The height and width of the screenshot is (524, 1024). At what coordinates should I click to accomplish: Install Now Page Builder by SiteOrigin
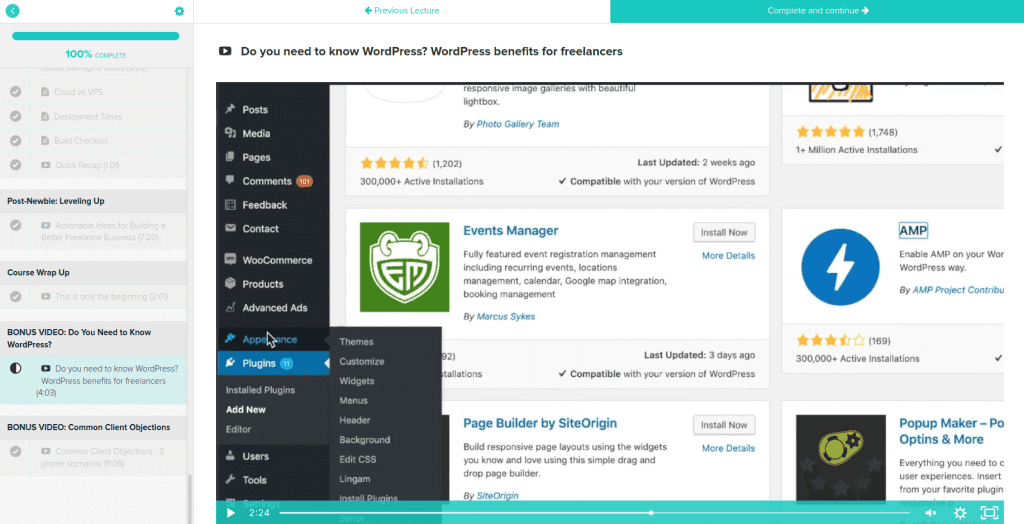pyautogui.click(x=724, y=425)
